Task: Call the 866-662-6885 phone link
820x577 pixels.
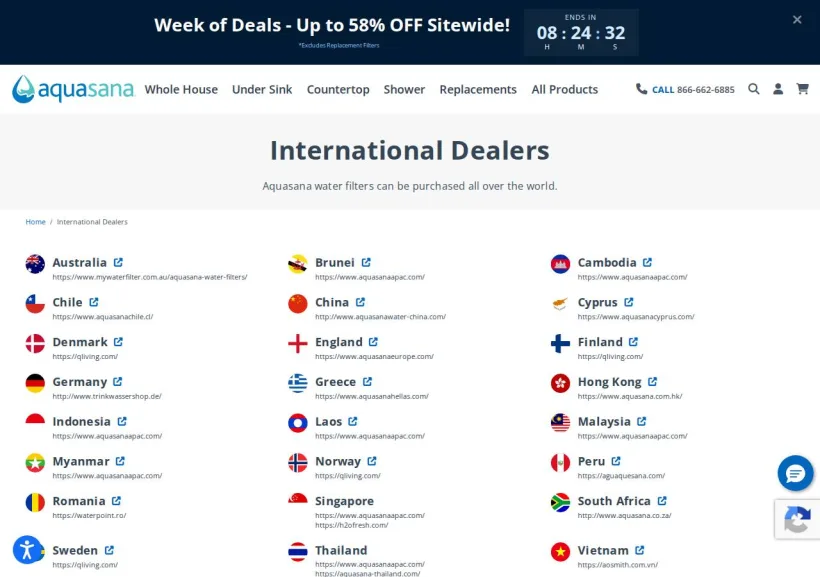Action: (685, 89)
